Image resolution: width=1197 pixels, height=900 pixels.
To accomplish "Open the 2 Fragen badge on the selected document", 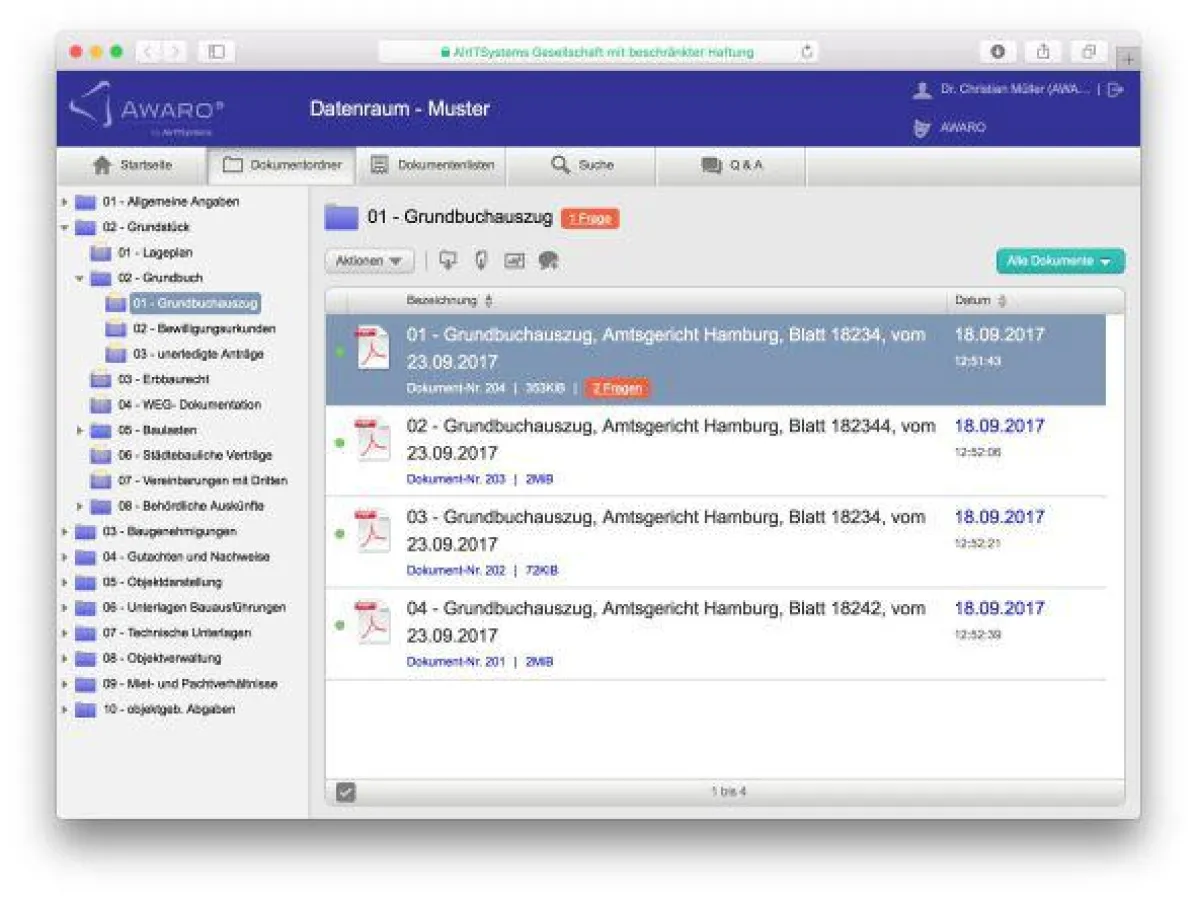I will point(617,387).
